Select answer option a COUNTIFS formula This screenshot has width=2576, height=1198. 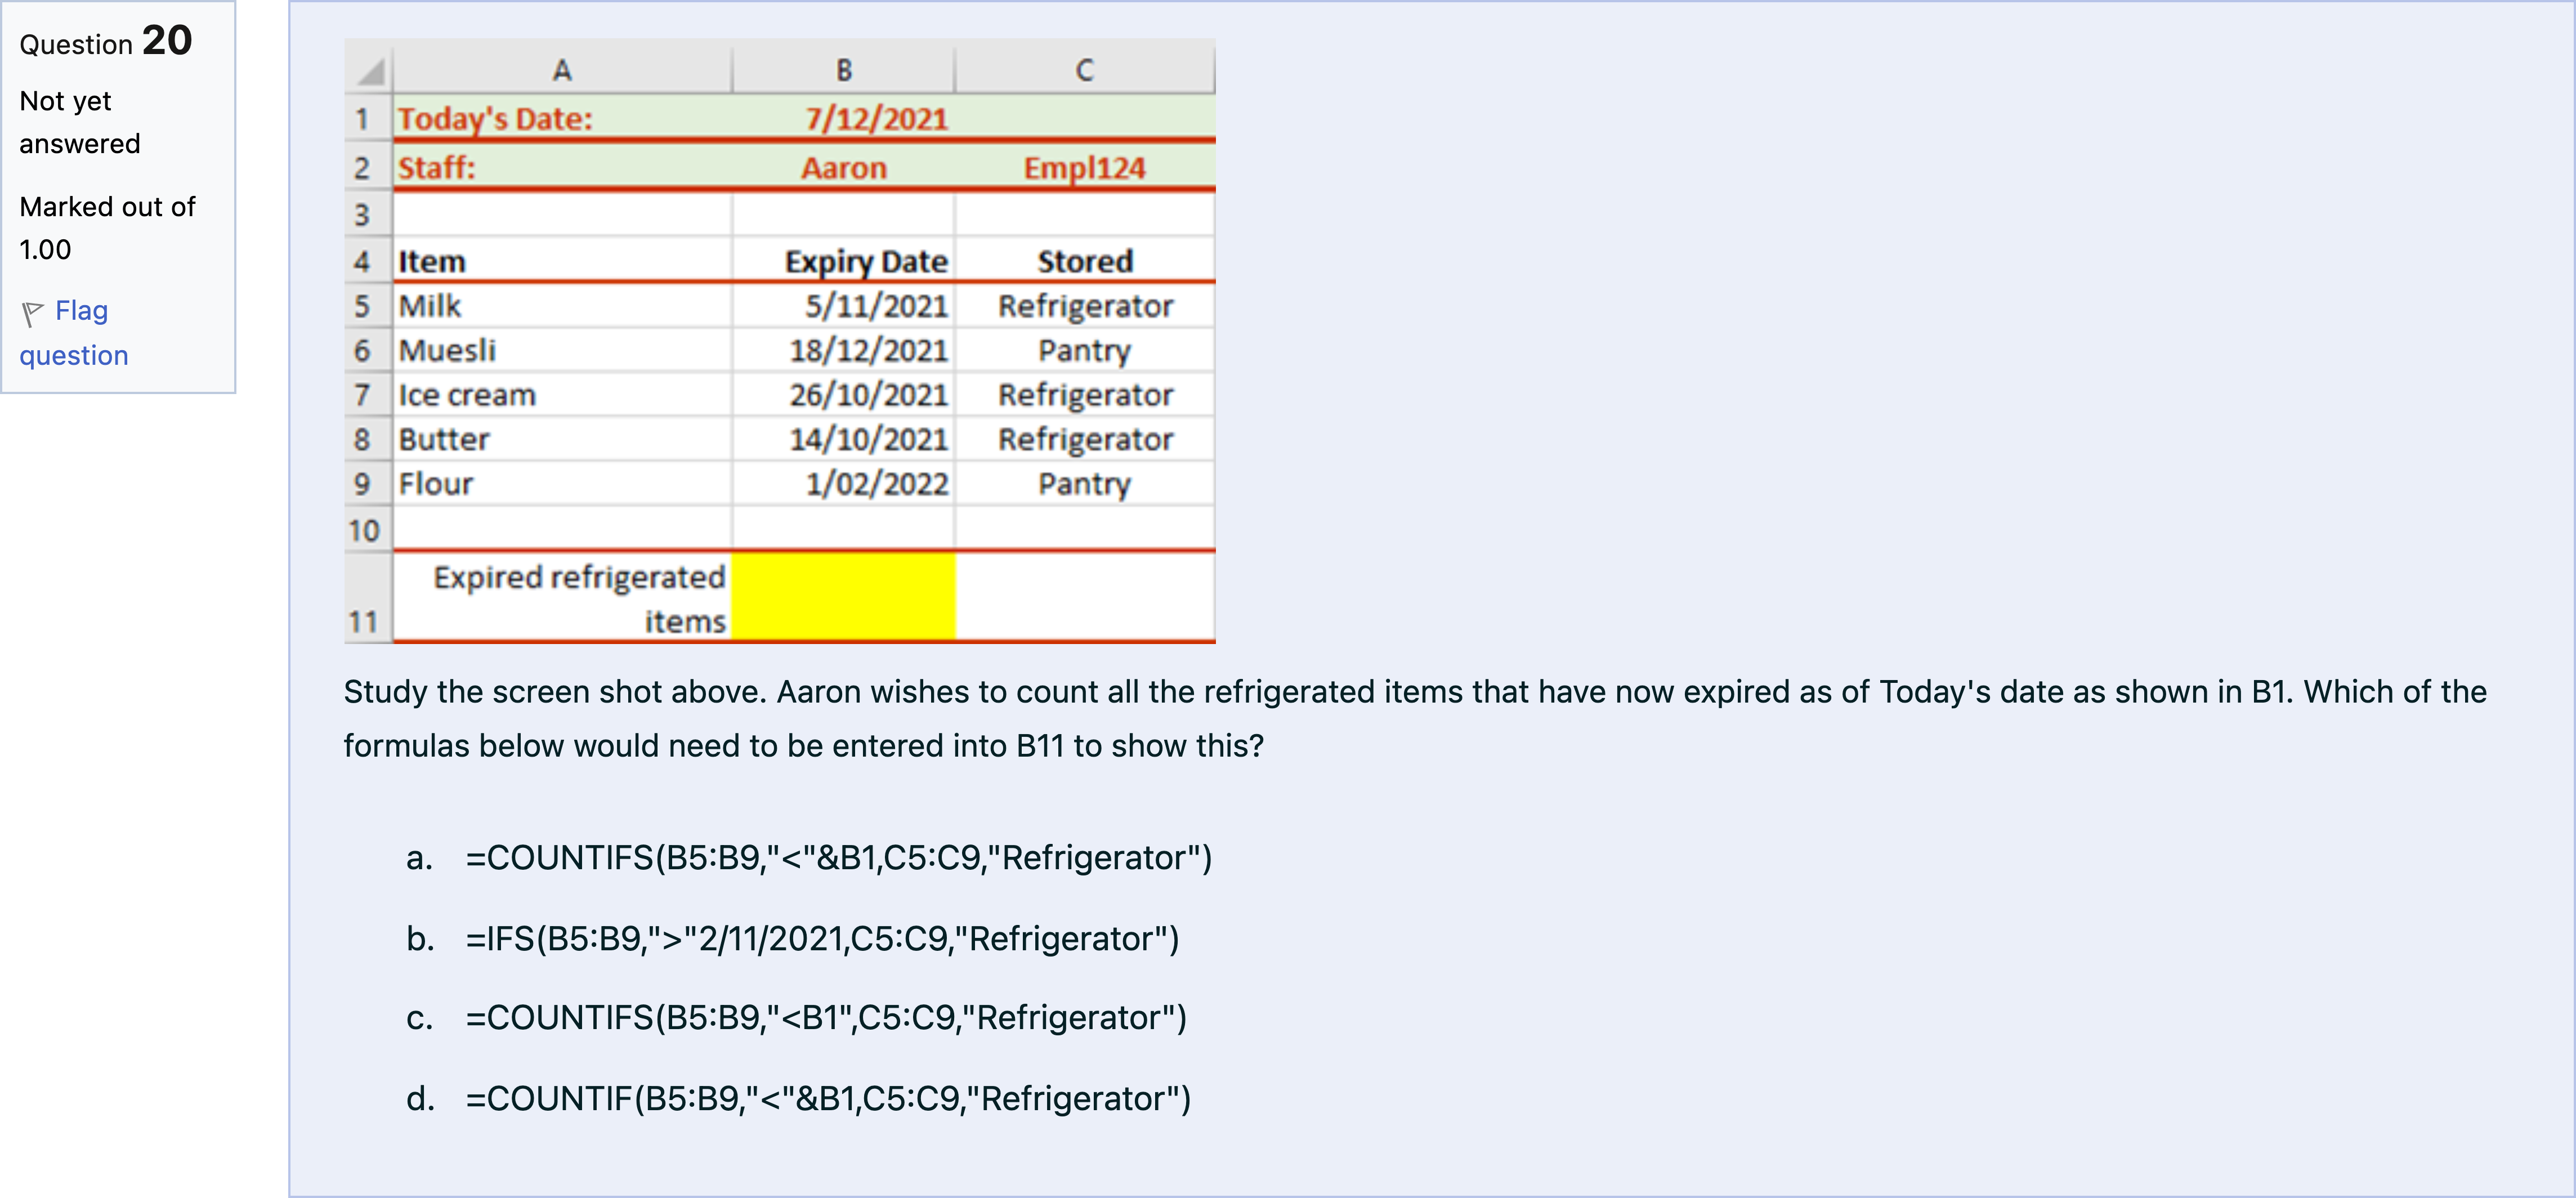click(x=838, y=858)
